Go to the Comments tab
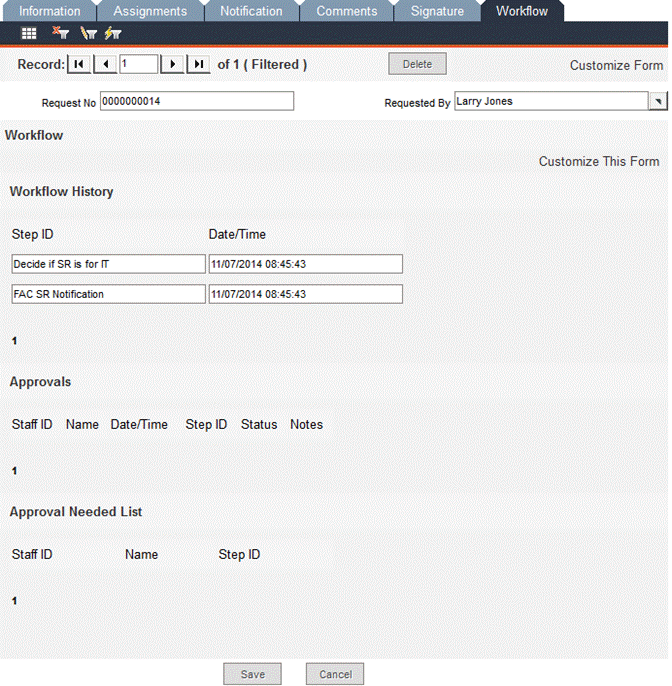 pyautogui.click(x=347, y=11)
